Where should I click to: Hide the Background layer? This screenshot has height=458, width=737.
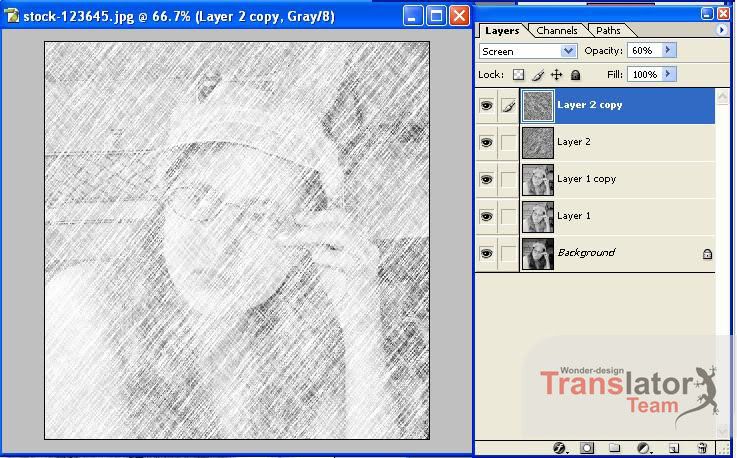coord(486,253)
